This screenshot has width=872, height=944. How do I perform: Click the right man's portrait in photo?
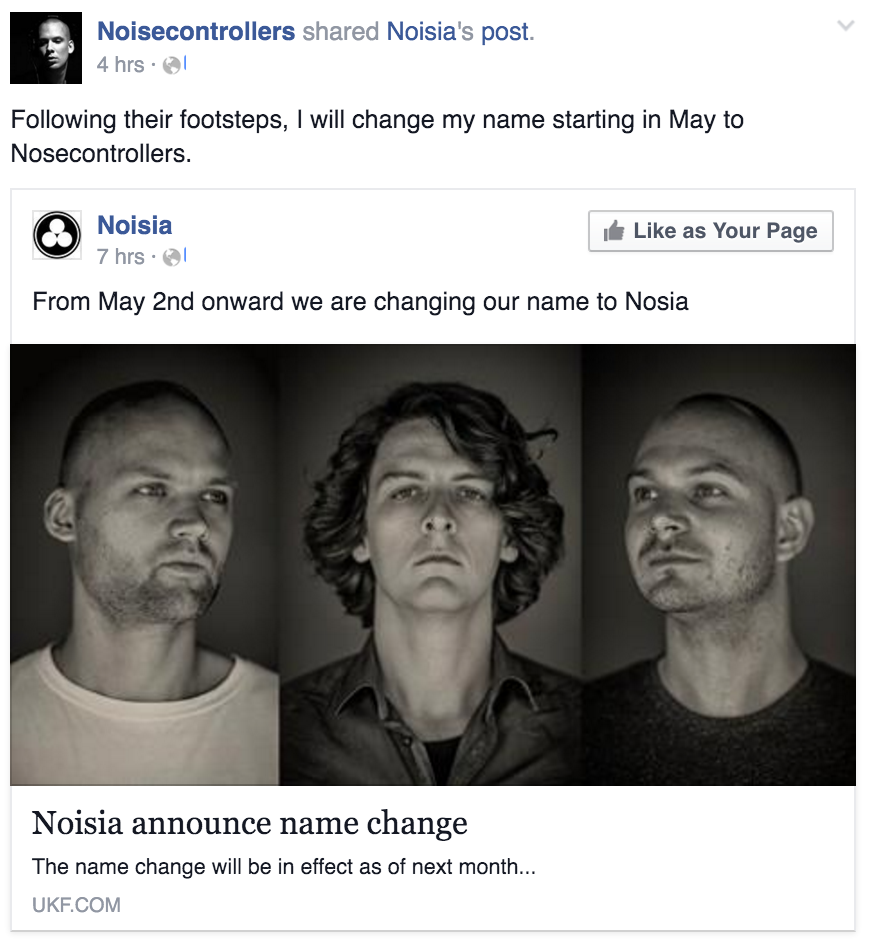[x=718, y=565]
